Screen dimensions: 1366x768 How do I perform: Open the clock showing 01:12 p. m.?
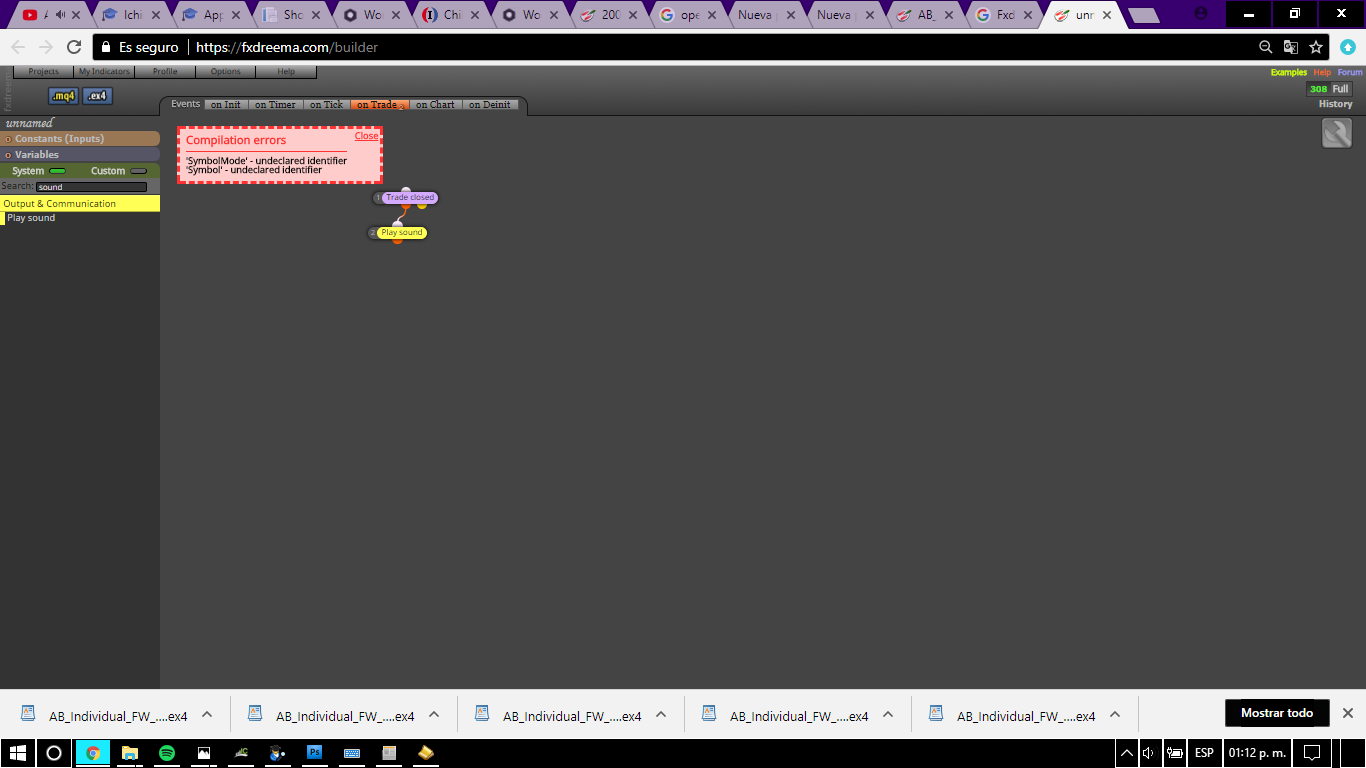[x=1257, y=753]
